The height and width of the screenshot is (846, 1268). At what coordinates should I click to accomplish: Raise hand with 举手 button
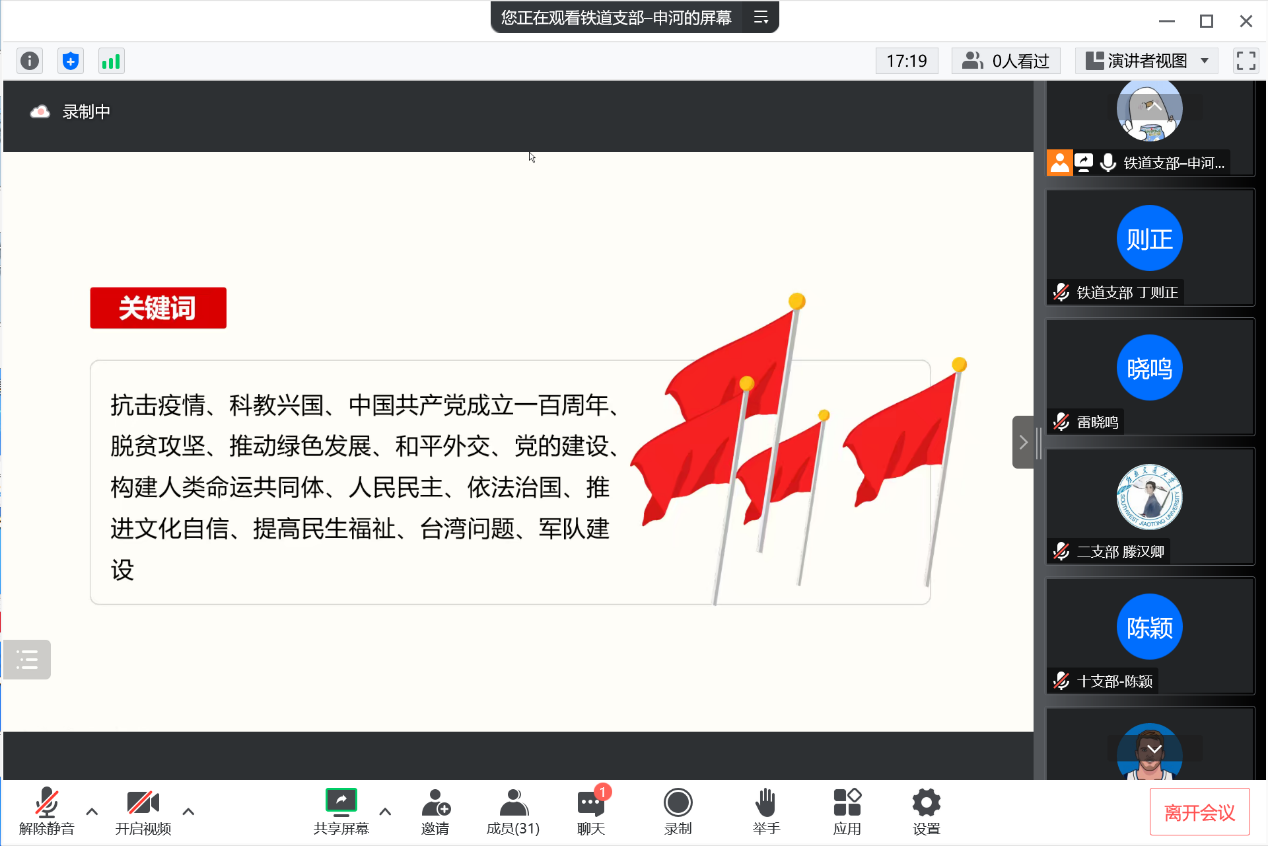(x=766, y=811)
